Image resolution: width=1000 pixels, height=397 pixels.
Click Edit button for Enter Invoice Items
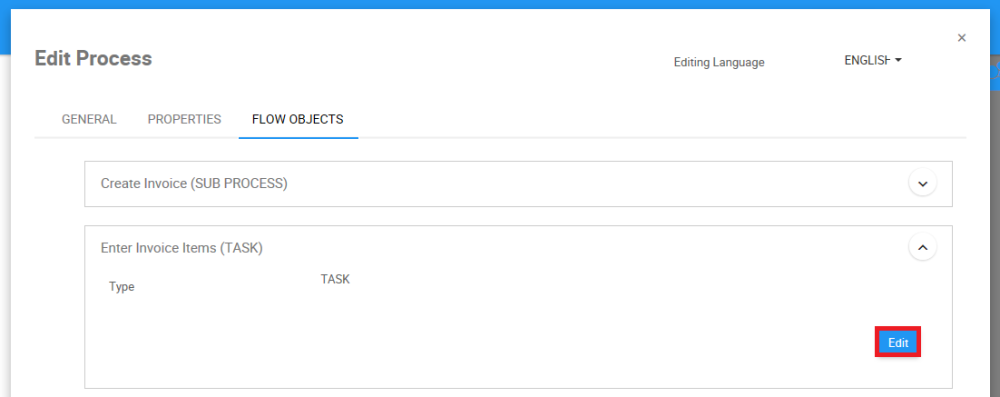tap(898, 343)
